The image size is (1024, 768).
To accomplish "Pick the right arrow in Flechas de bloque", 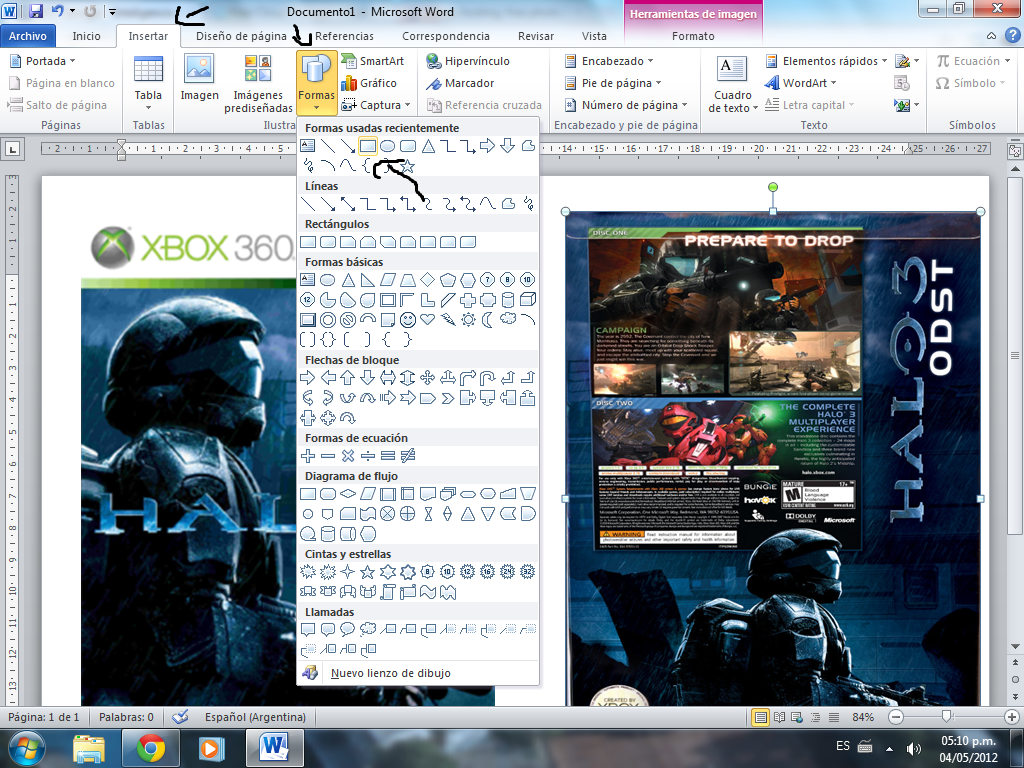I will (308, 377).
